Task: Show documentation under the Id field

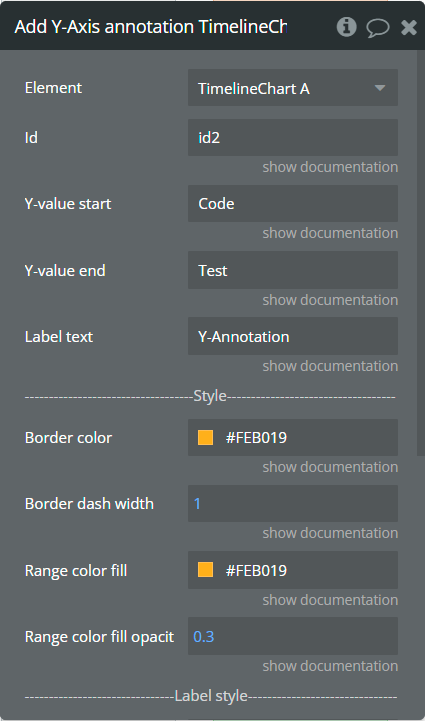Action: tap(330, 167)
